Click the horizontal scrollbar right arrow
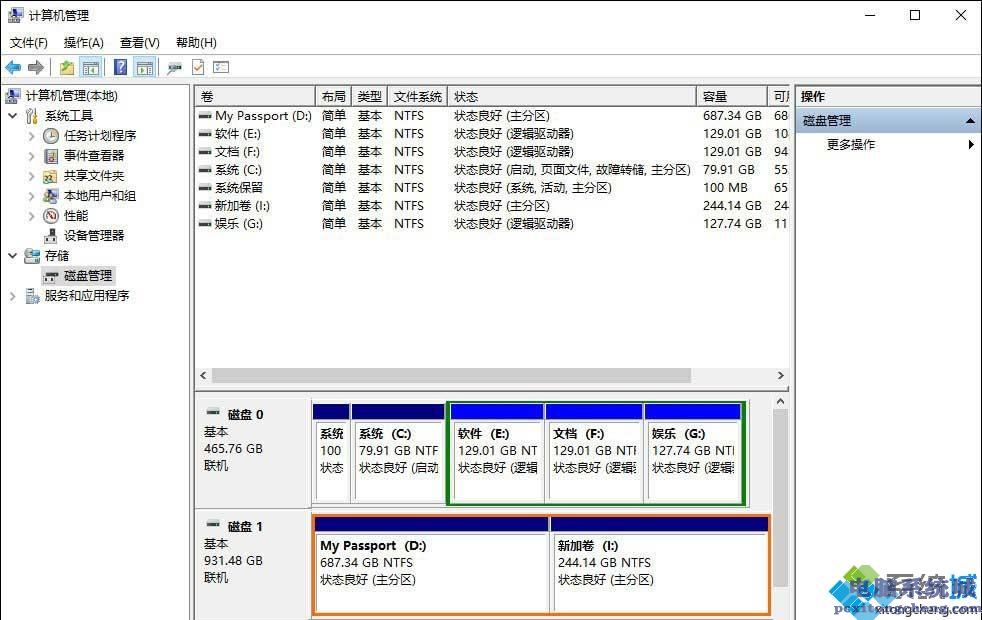Viewport: 982px width, 620px height. click(x=780, y=375)
